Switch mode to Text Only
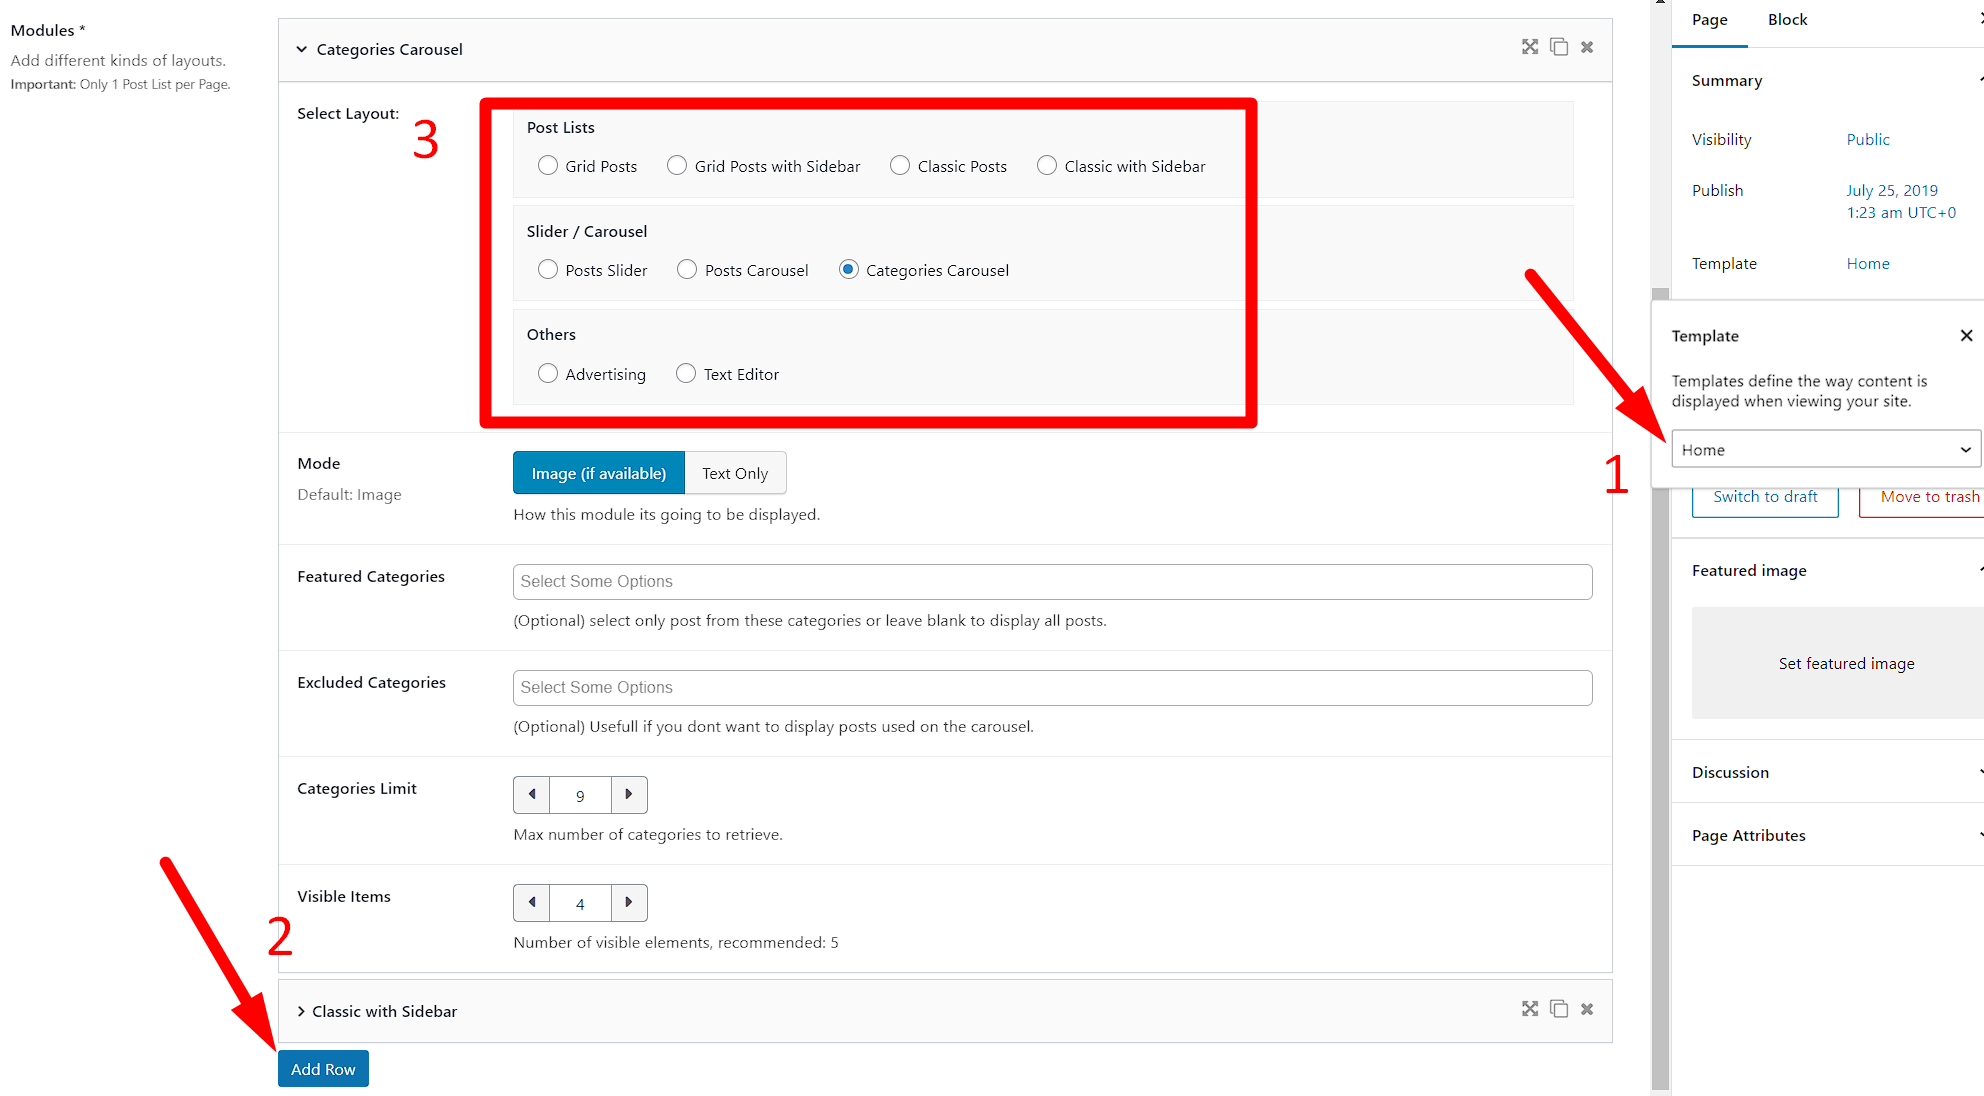 point(735,473)
